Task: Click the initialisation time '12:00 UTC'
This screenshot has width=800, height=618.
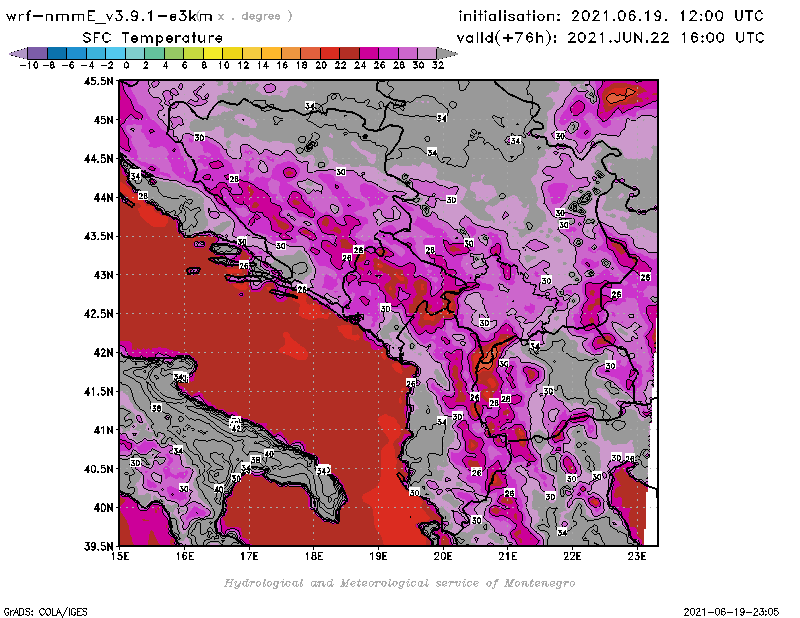Action: (x=721, y=16)
